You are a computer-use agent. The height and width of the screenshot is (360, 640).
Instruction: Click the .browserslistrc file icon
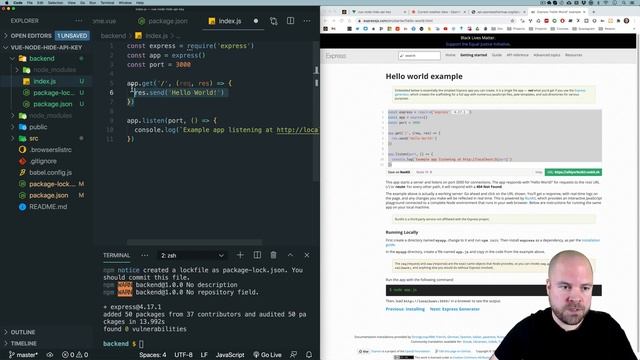tap(22, 150)
